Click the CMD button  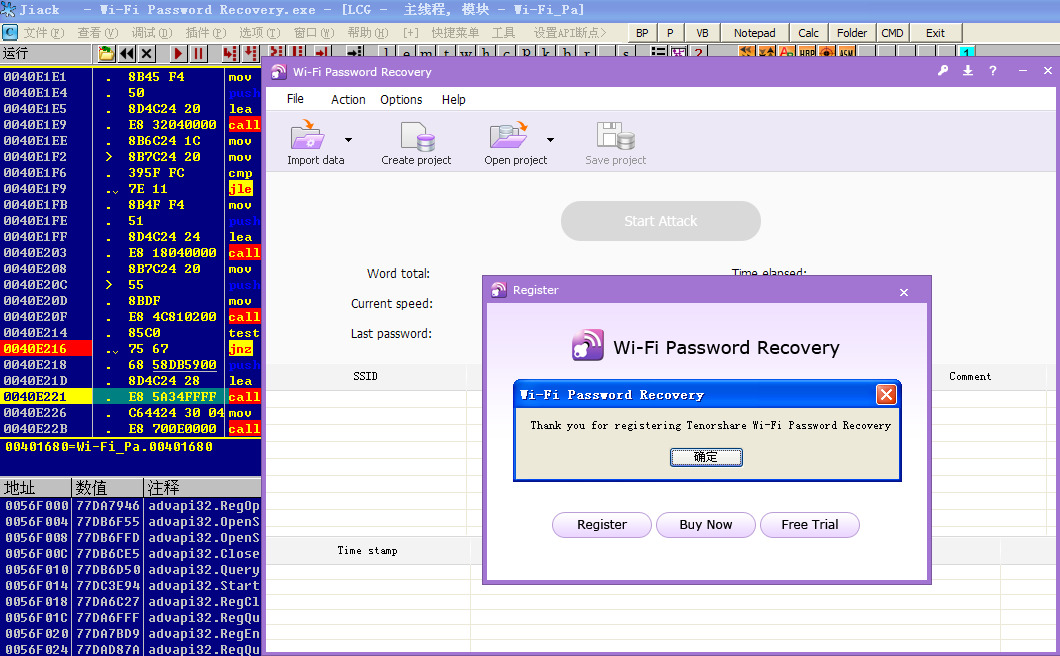pos(892,32)
